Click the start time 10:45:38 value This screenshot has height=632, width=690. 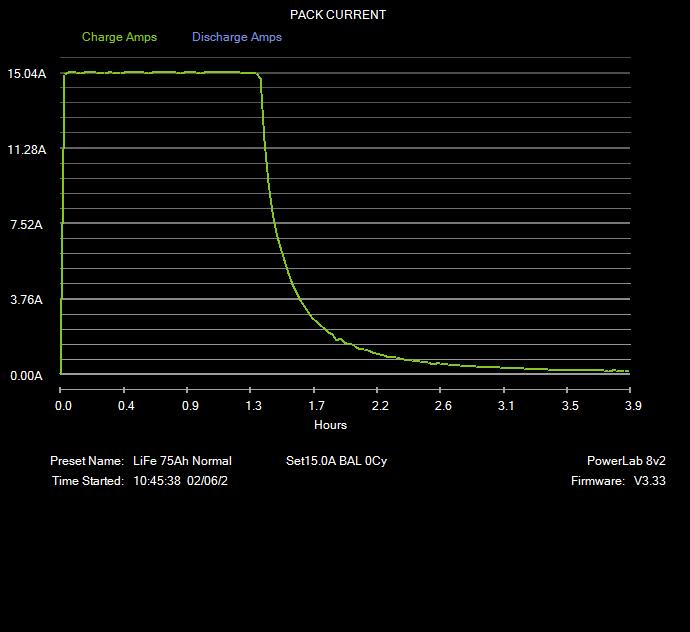(x=156, y=481)
